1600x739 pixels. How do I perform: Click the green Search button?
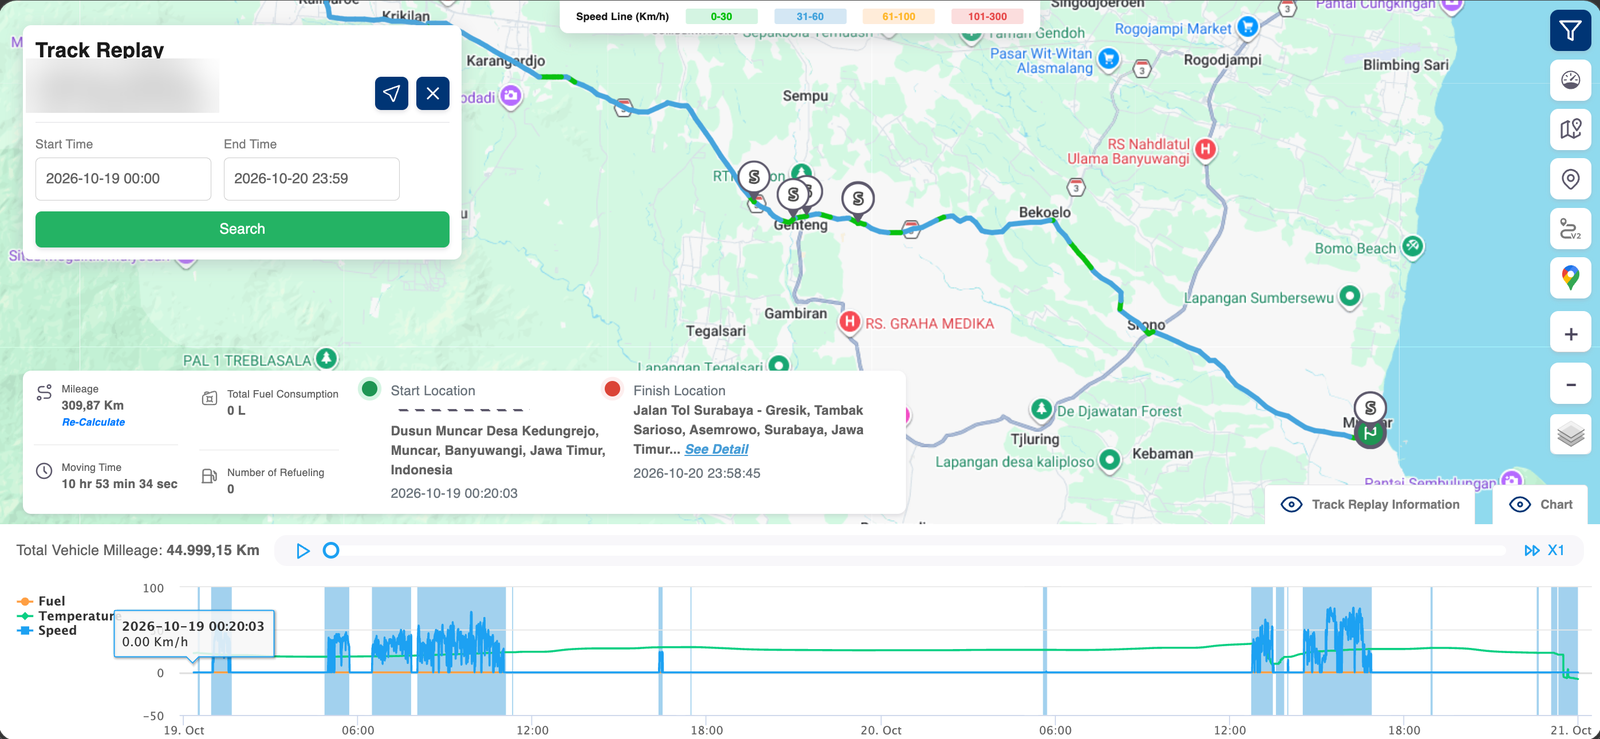(x=242, y=229)
